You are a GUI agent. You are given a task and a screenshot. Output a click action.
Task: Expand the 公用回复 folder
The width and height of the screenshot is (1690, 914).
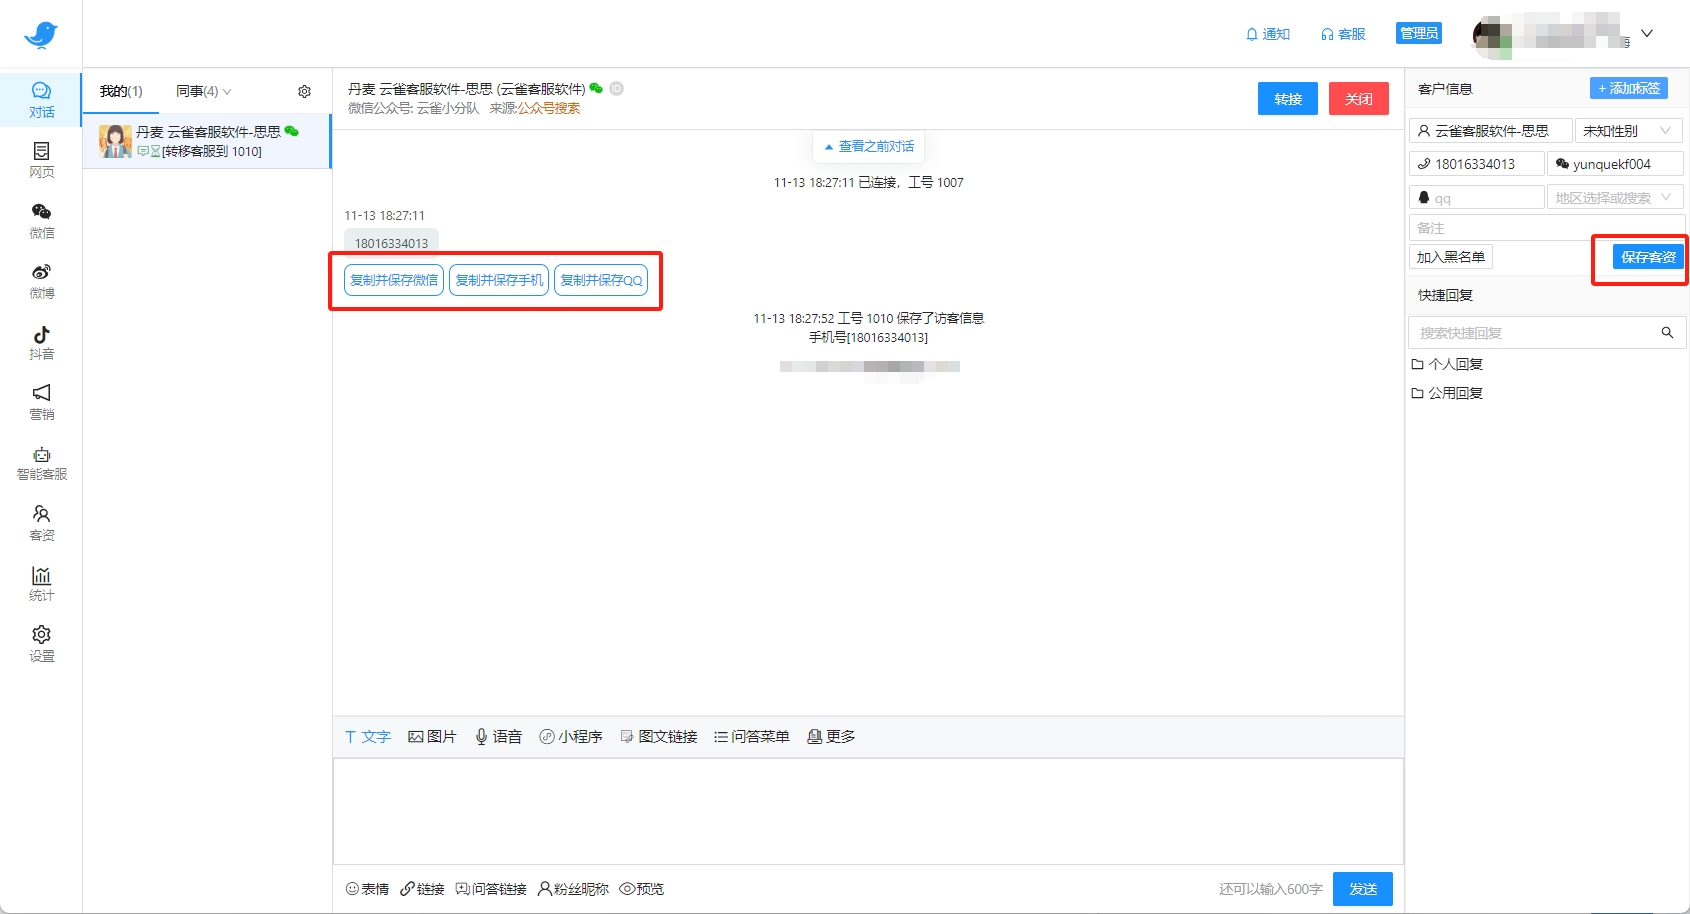point(1447,393)
